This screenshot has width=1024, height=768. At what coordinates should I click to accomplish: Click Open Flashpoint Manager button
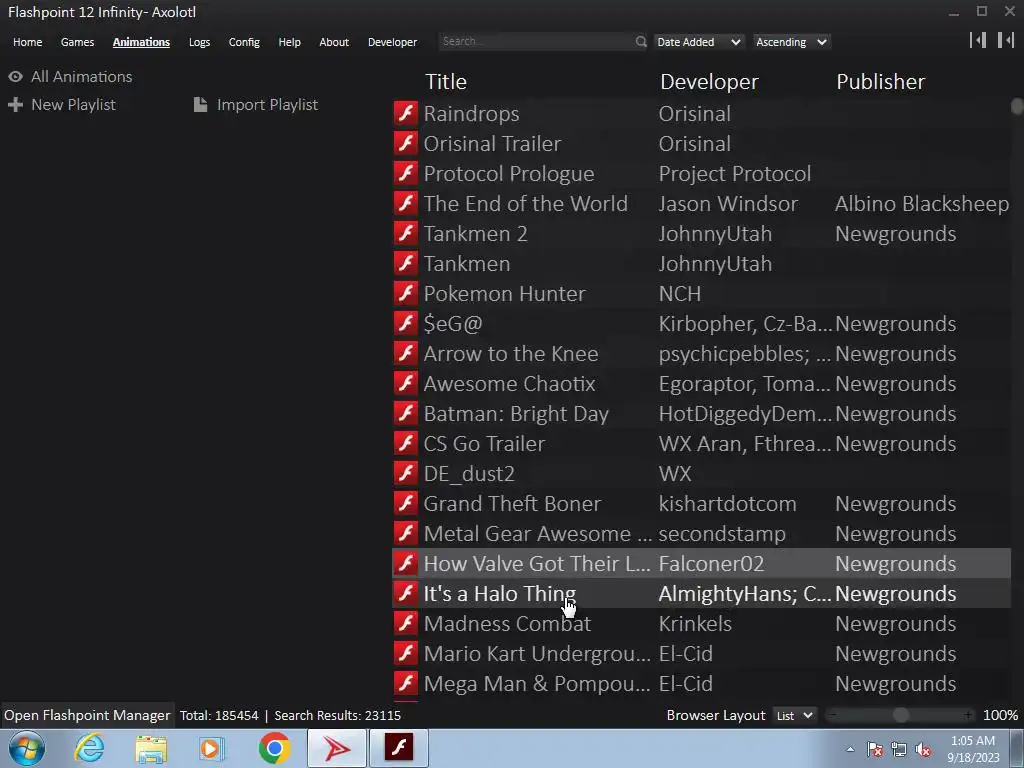click(x=87, y=716)
